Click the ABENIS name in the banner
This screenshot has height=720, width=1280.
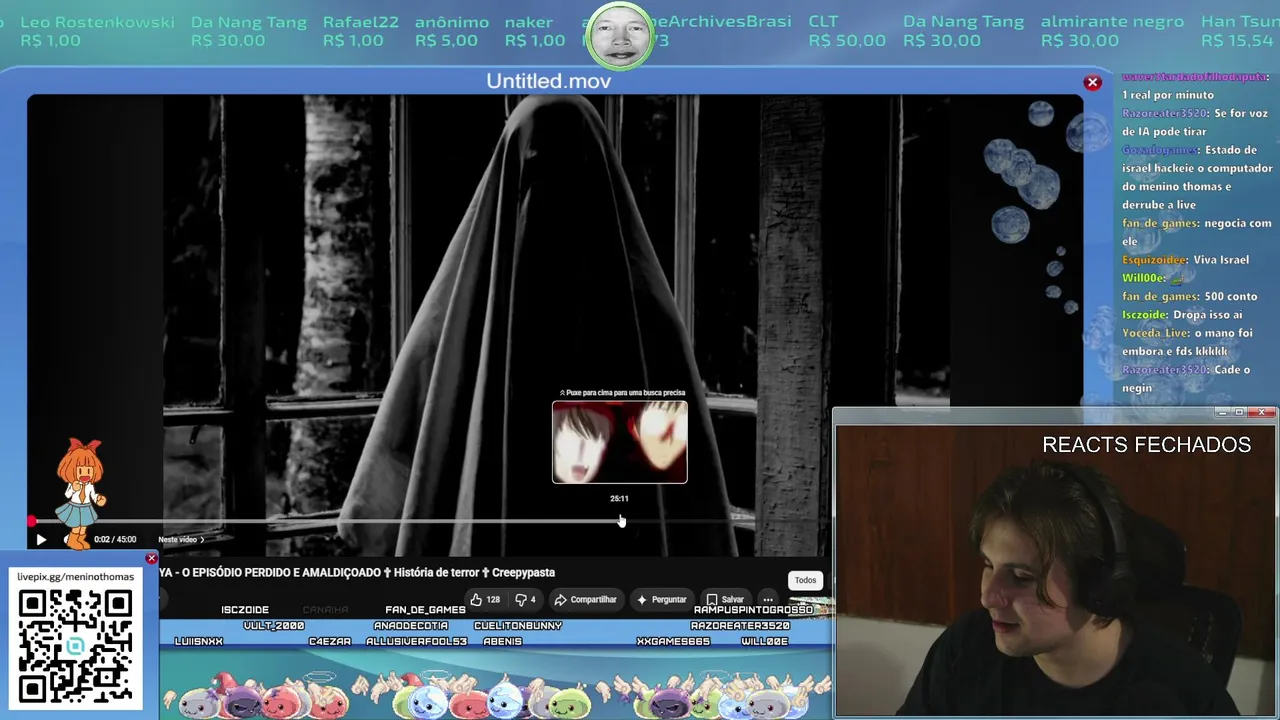pos(503,642)
